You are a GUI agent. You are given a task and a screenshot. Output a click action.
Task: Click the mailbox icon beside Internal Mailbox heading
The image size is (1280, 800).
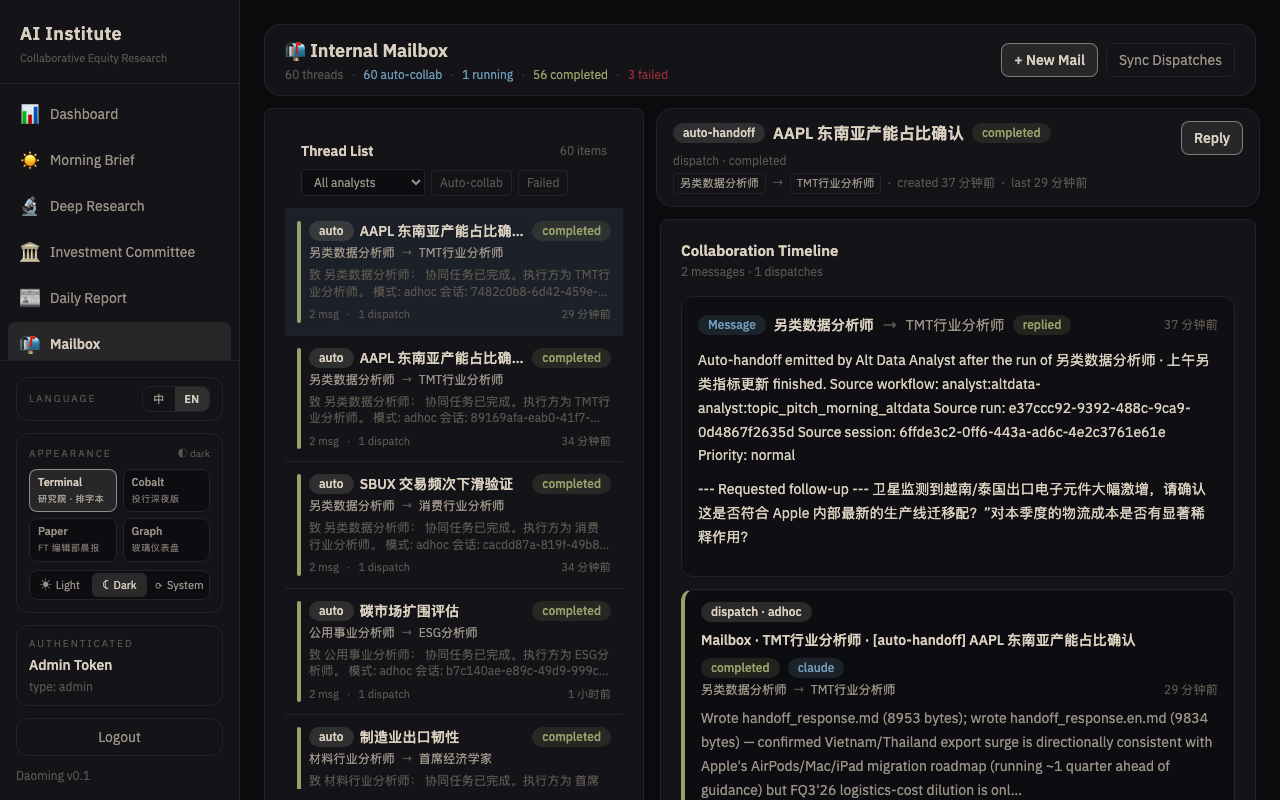295,51
